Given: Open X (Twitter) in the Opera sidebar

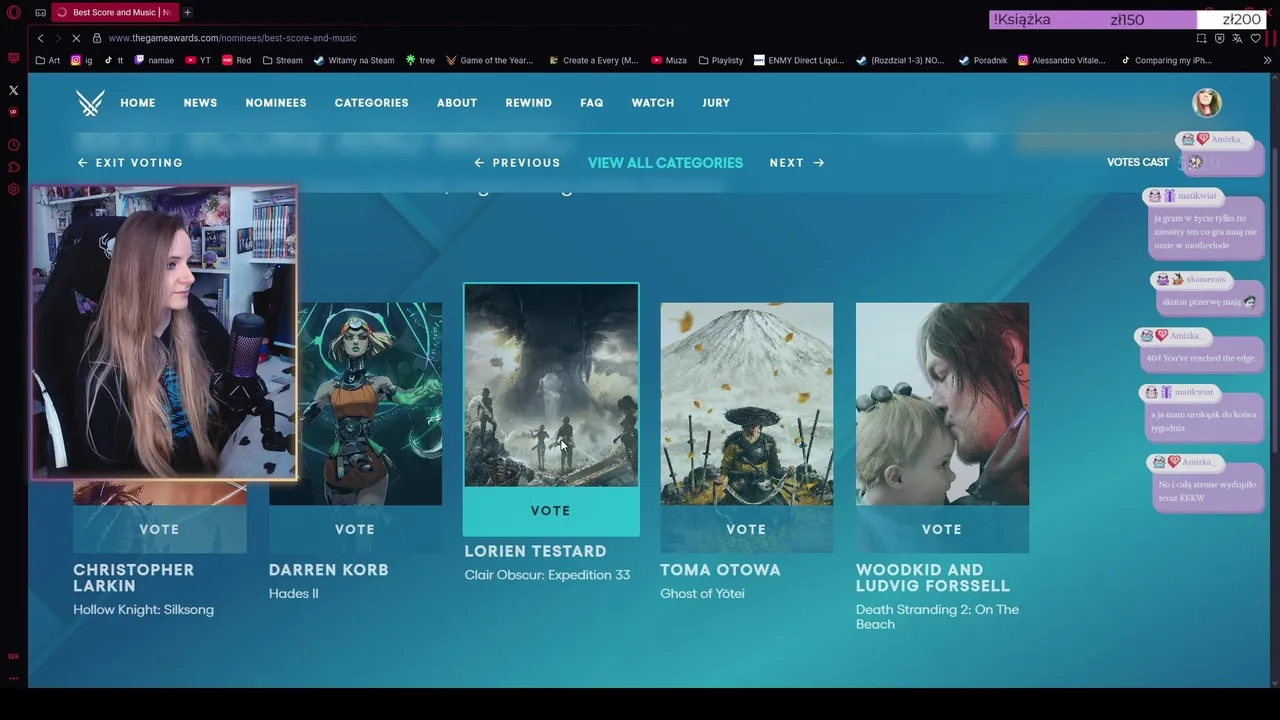Looking at the screenshot, I should [14, 90].
